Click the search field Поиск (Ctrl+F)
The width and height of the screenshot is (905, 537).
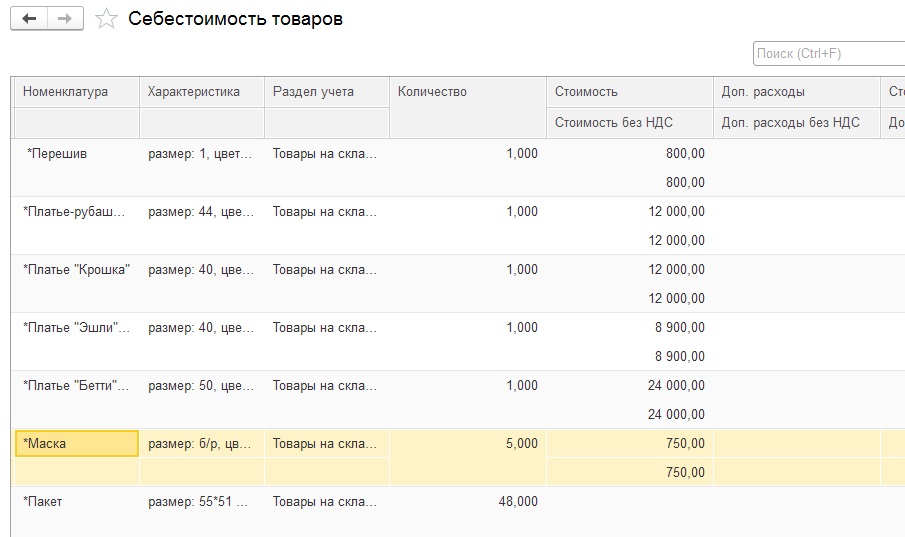828,53
